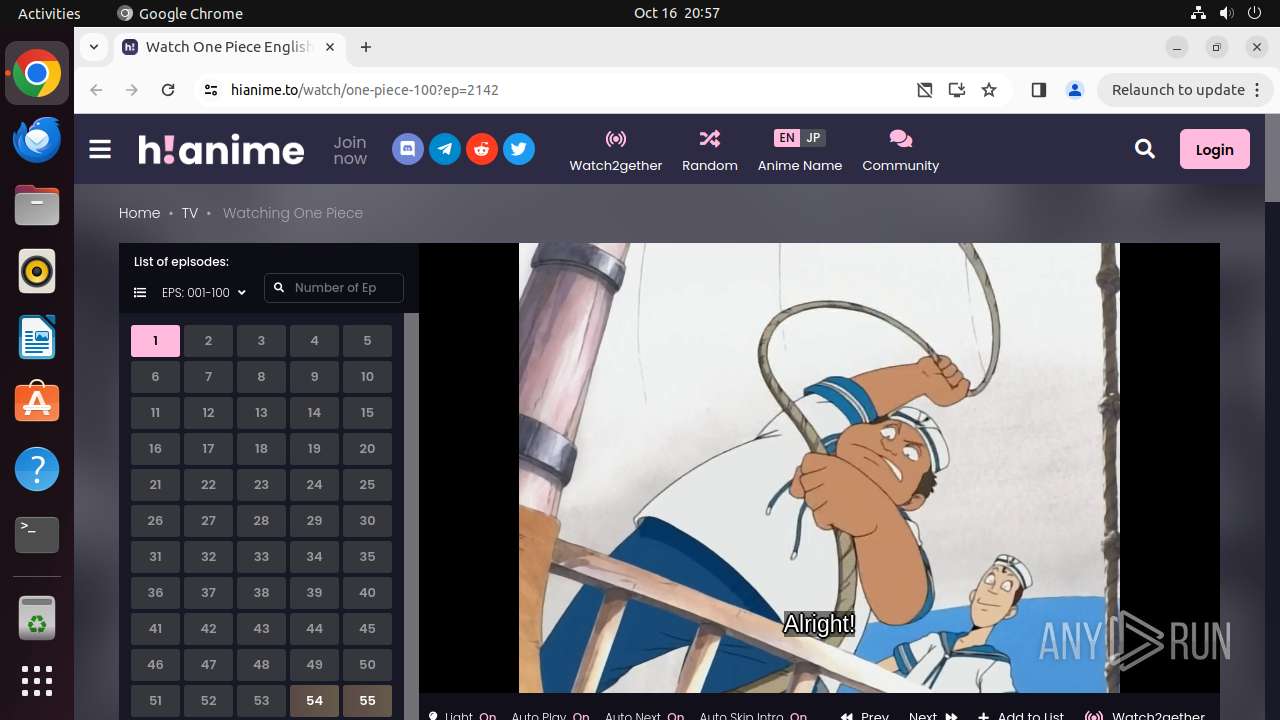The height and width of the screenshot is (720, 1280).
Task: Open Activities overview
Action: click(49, 13)
